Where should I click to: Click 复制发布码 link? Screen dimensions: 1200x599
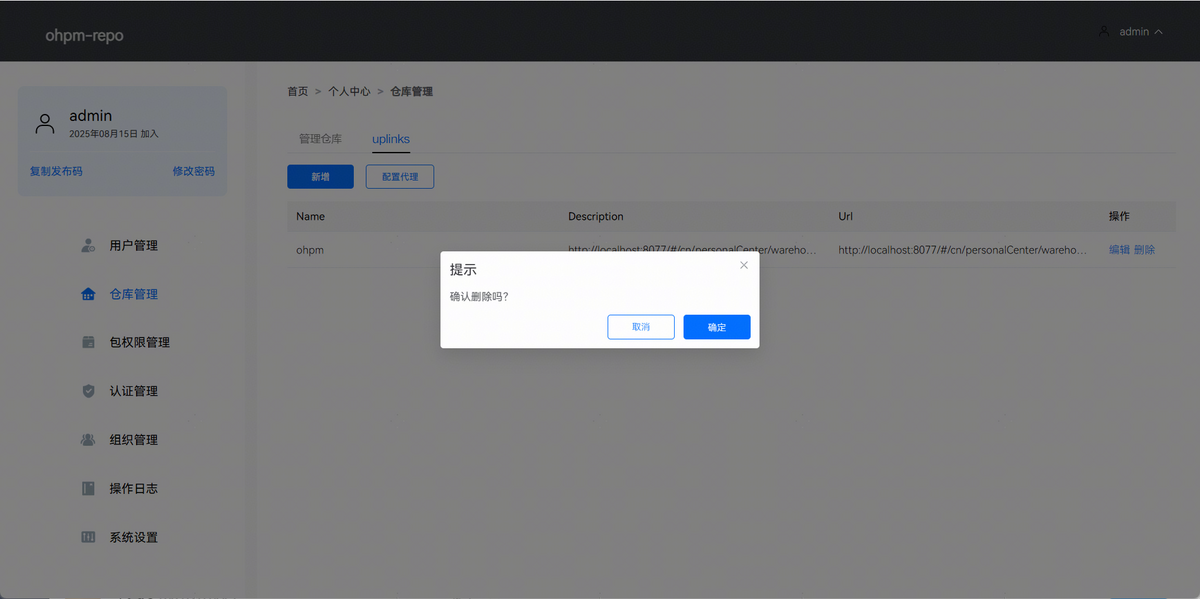(56, 171)
